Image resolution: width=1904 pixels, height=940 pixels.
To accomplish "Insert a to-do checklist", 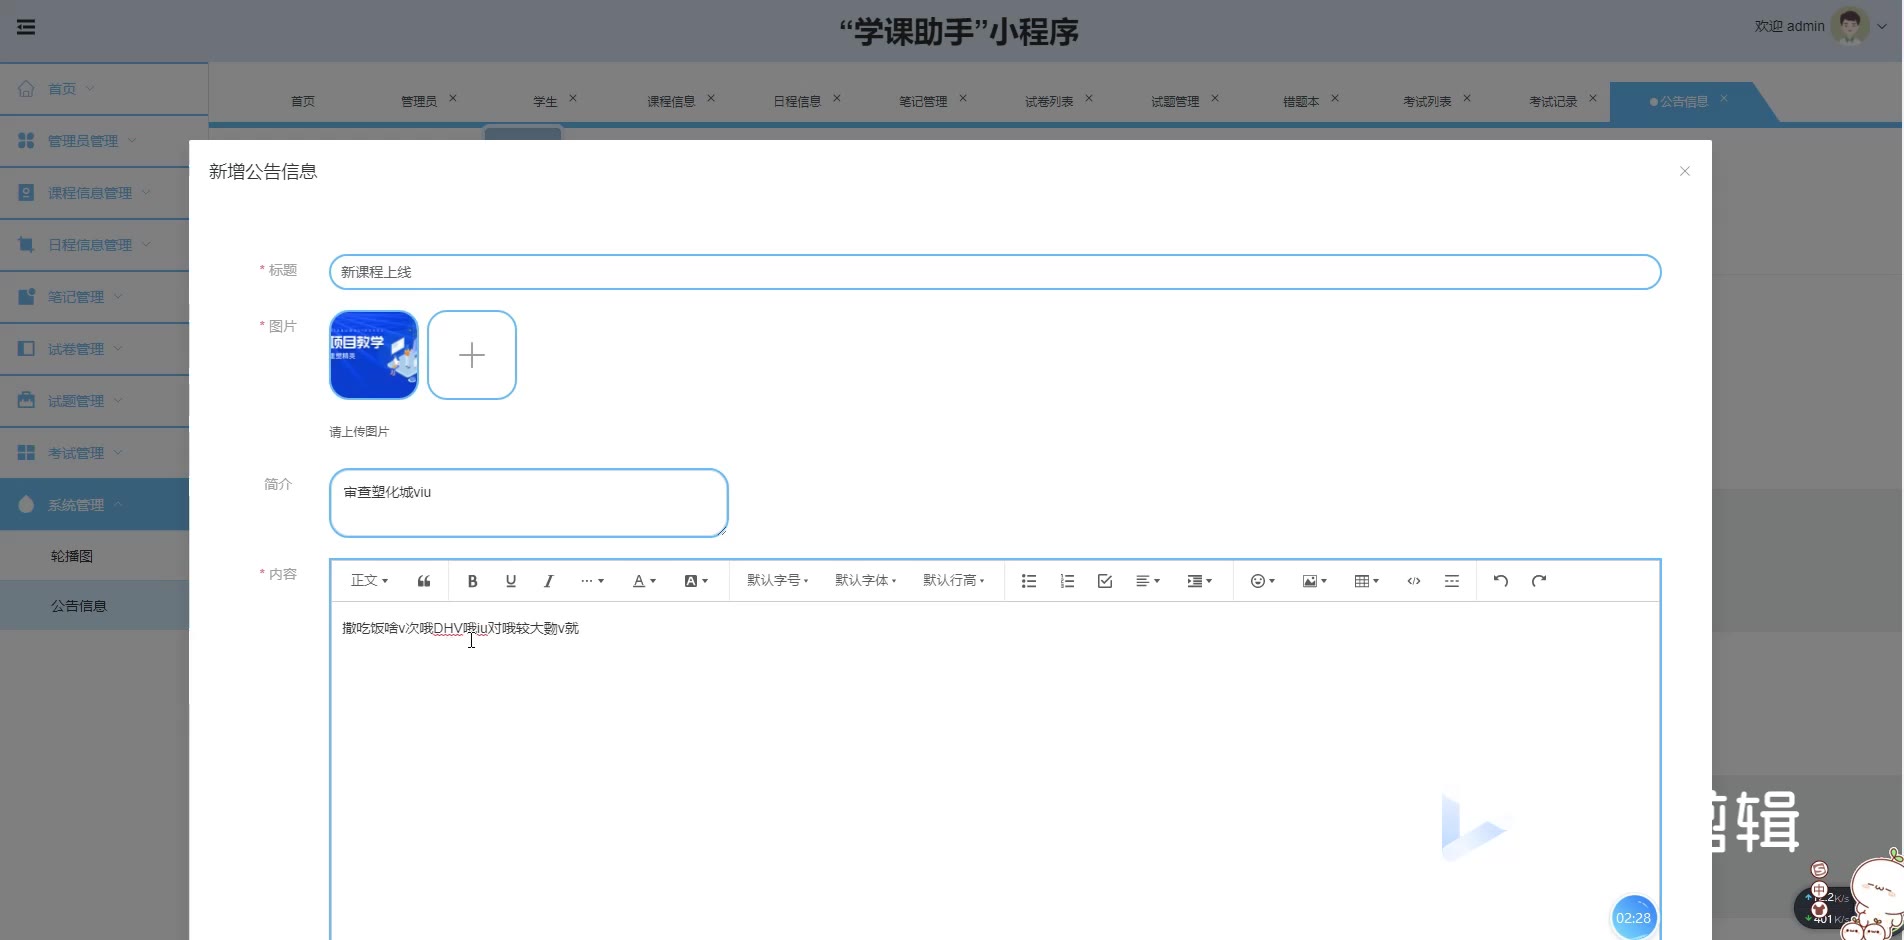I will coord(1105,581).
